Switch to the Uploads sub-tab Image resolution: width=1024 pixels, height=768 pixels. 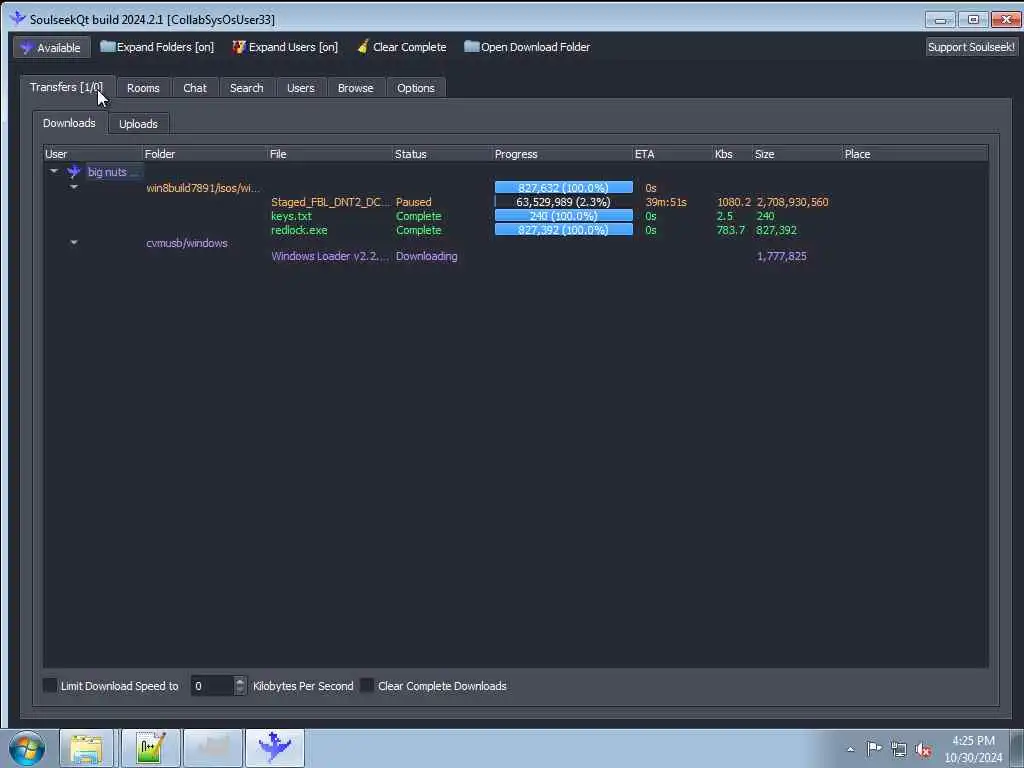click(138, 123)
